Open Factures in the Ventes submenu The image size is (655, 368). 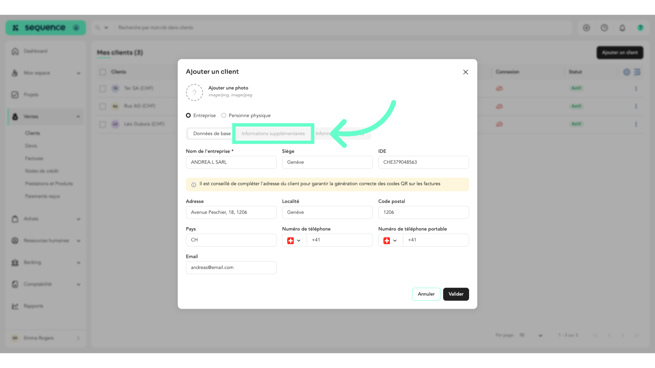pos(34,158)
